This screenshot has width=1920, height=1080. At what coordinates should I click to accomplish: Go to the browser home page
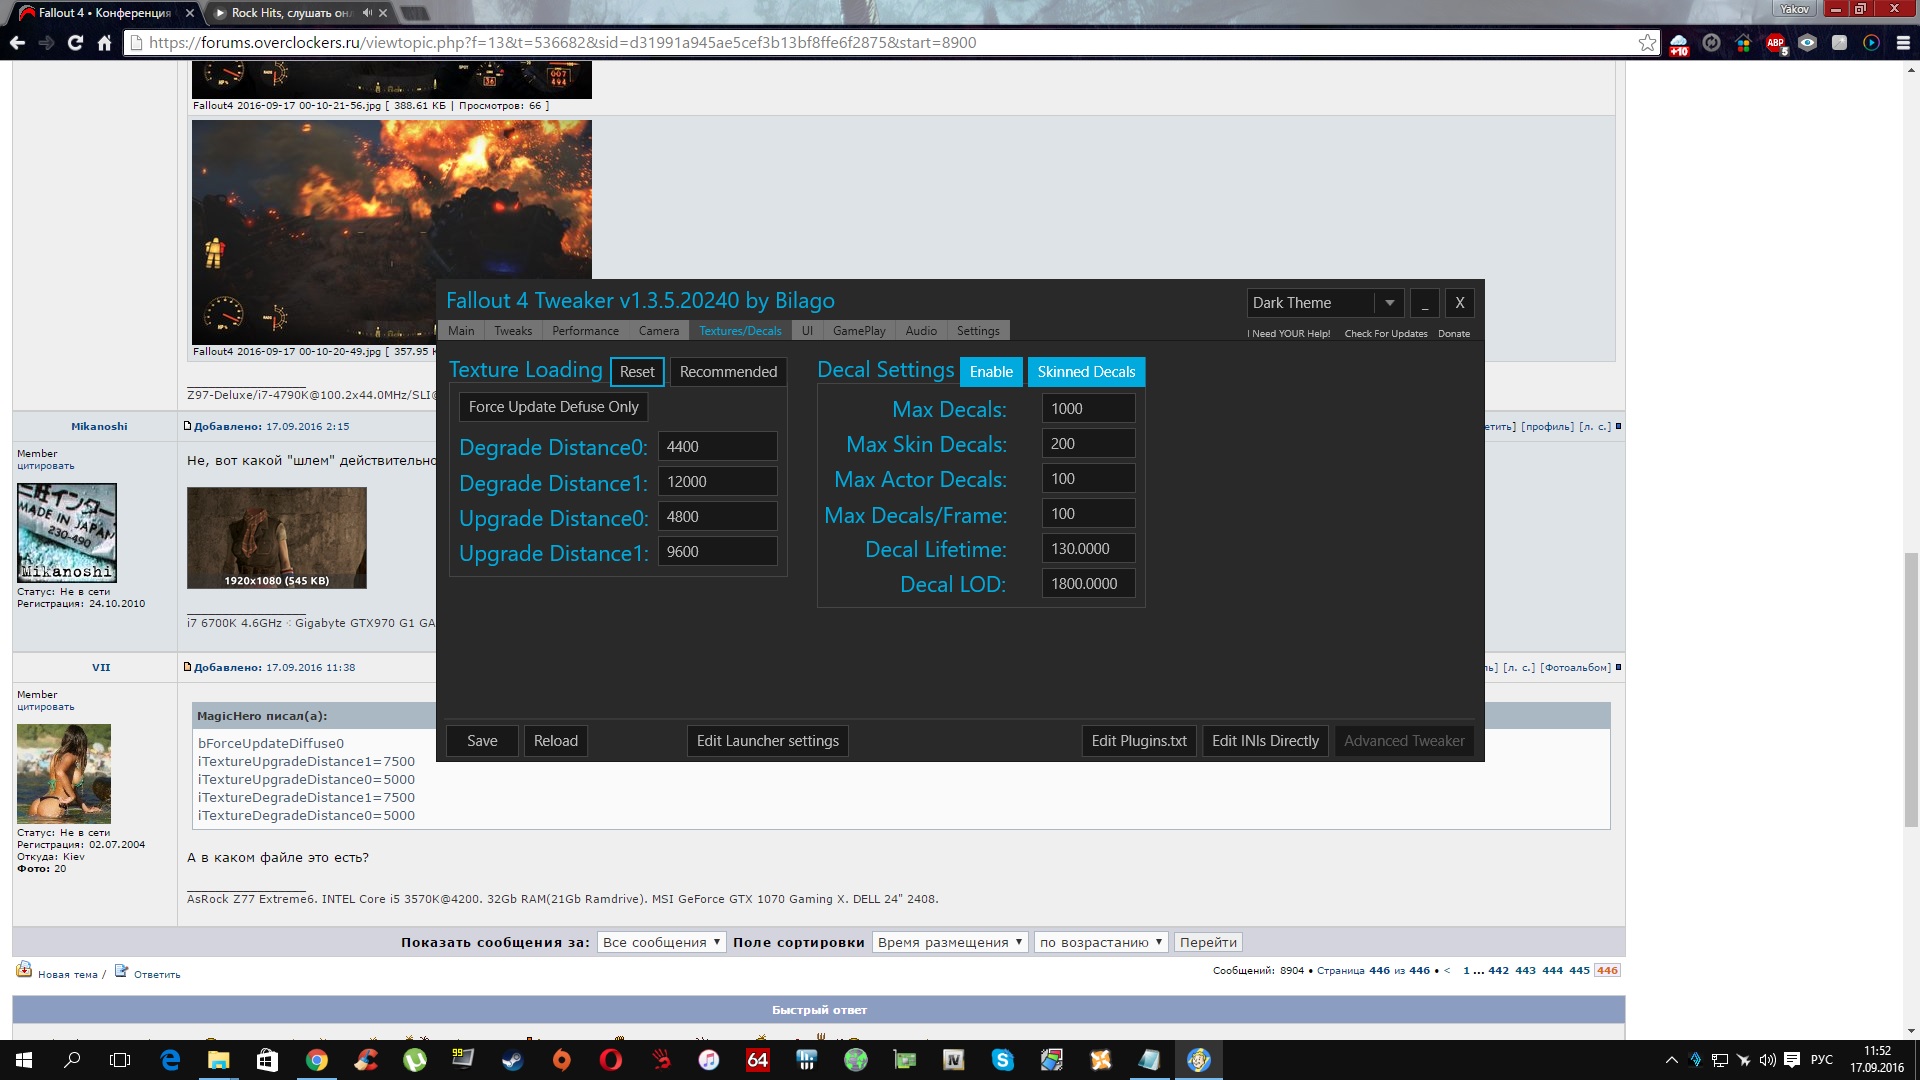click(x=104, y=43)
